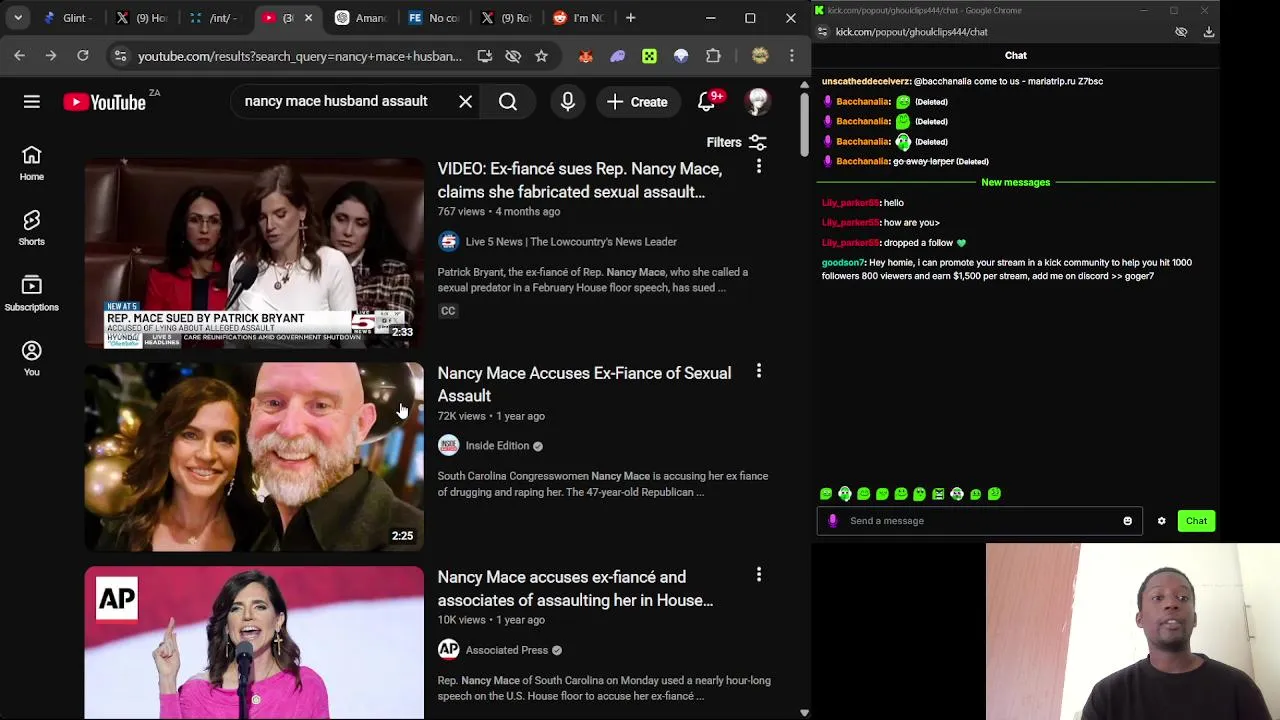Close the active YouTube tab
Viewport: 1280px width, 720px height.
[x=308, y=18]
